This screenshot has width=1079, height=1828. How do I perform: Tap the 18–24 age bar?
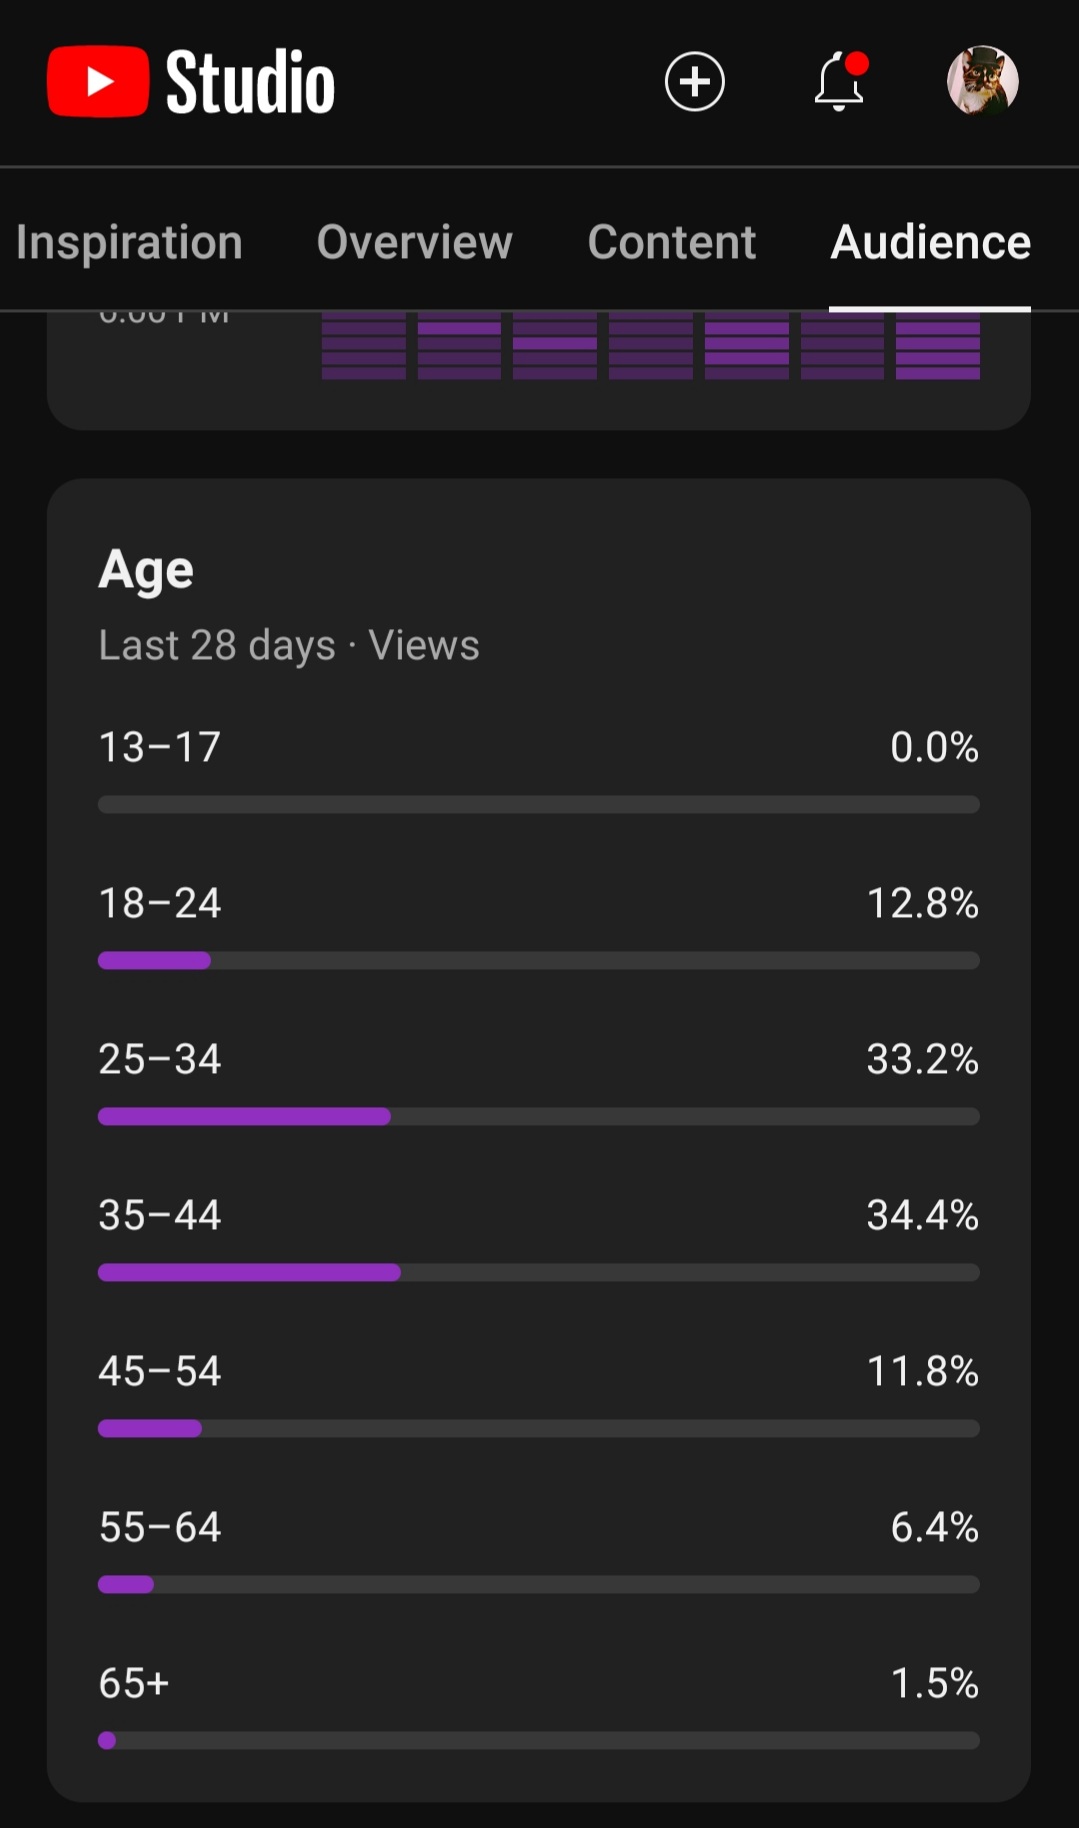click(x=538, y=960)
